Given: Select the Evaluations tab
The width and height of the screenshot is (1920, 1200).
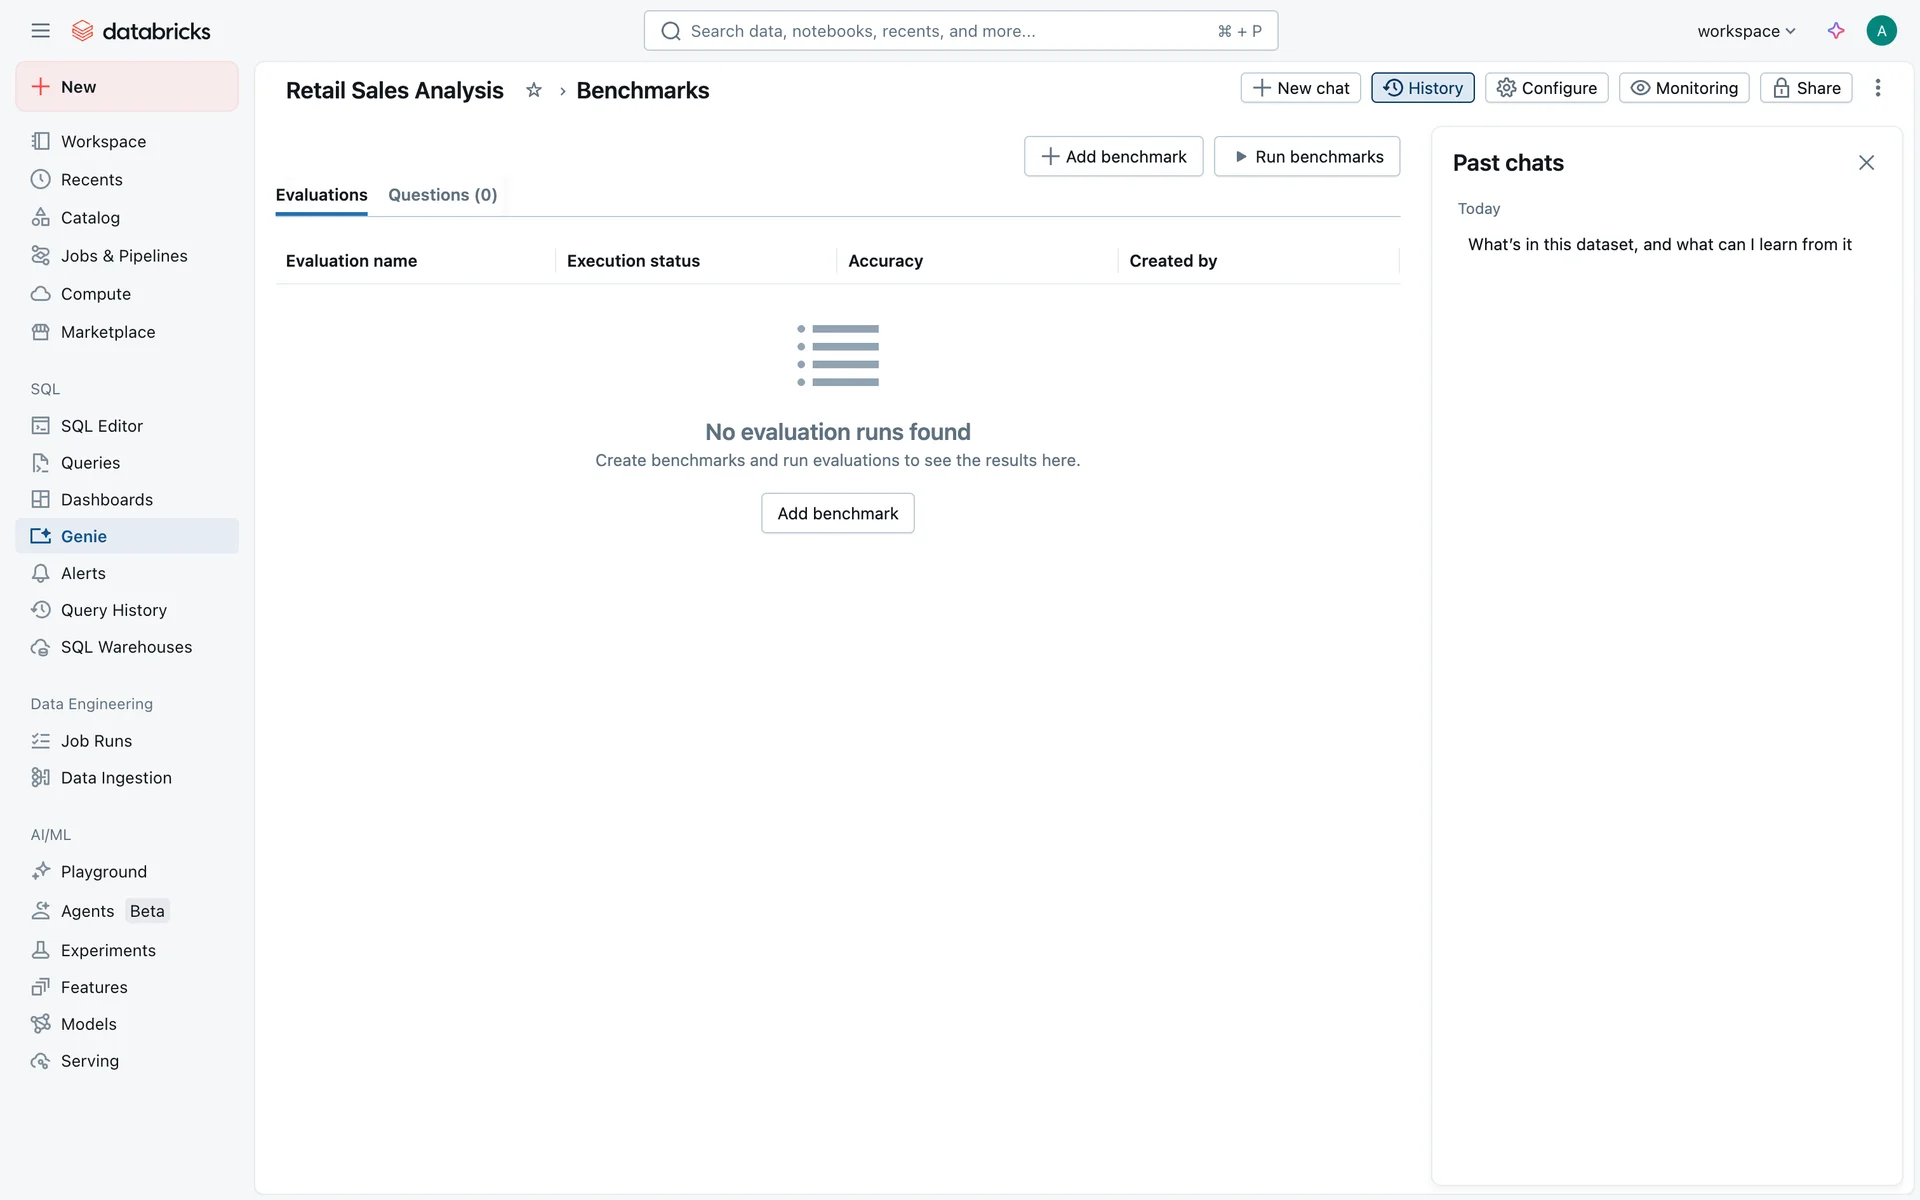Looking at the screenshot, I should coord(321,195).
